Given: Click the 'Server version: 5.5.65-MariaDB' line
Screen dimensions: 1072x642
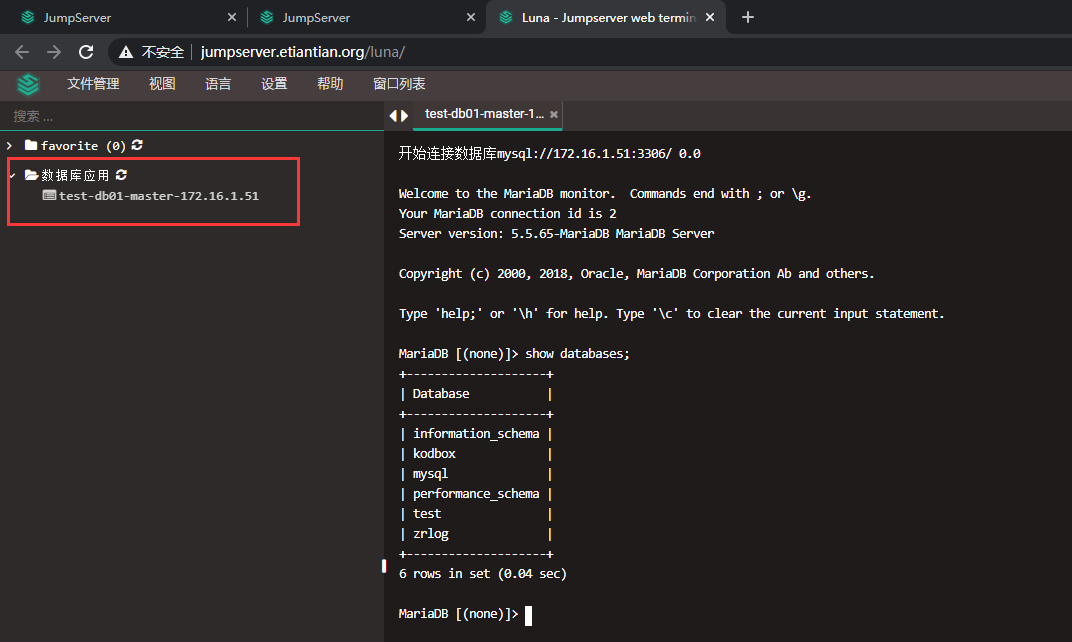Looking at the screenshot, I should [557, 234].
